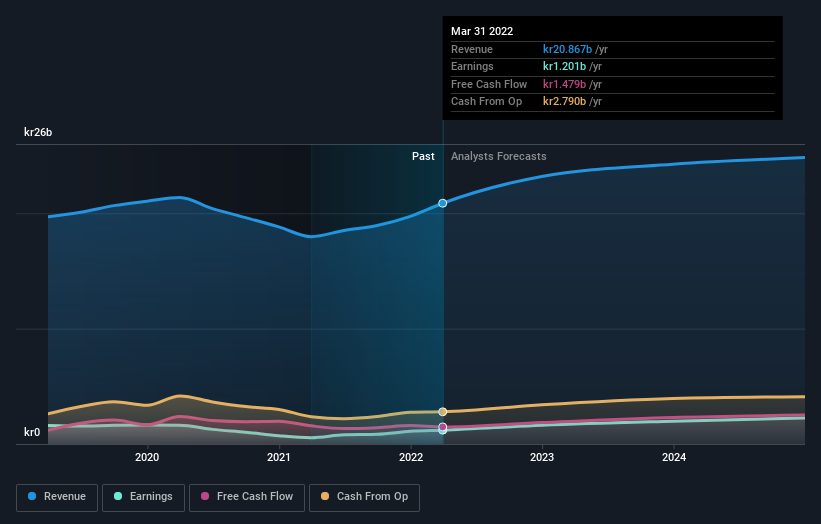Click the 2021 x-axis label

[x=279, y=458]
